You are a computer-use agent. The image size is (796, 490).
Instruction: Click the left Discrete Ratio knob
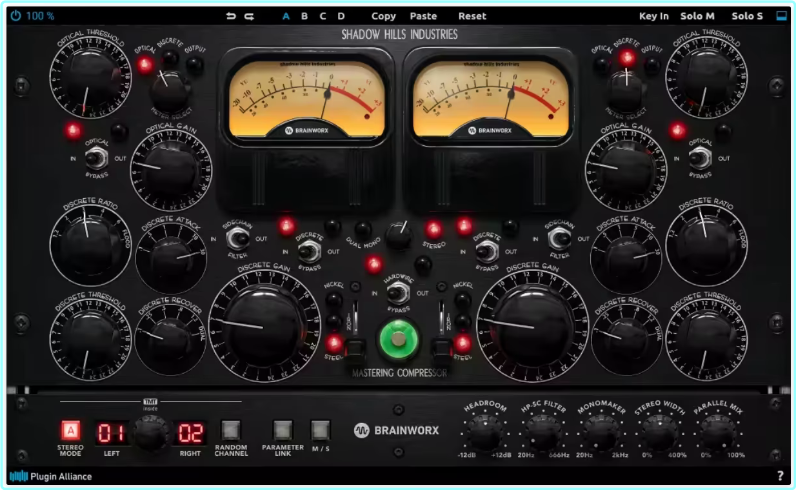(90, 245)
